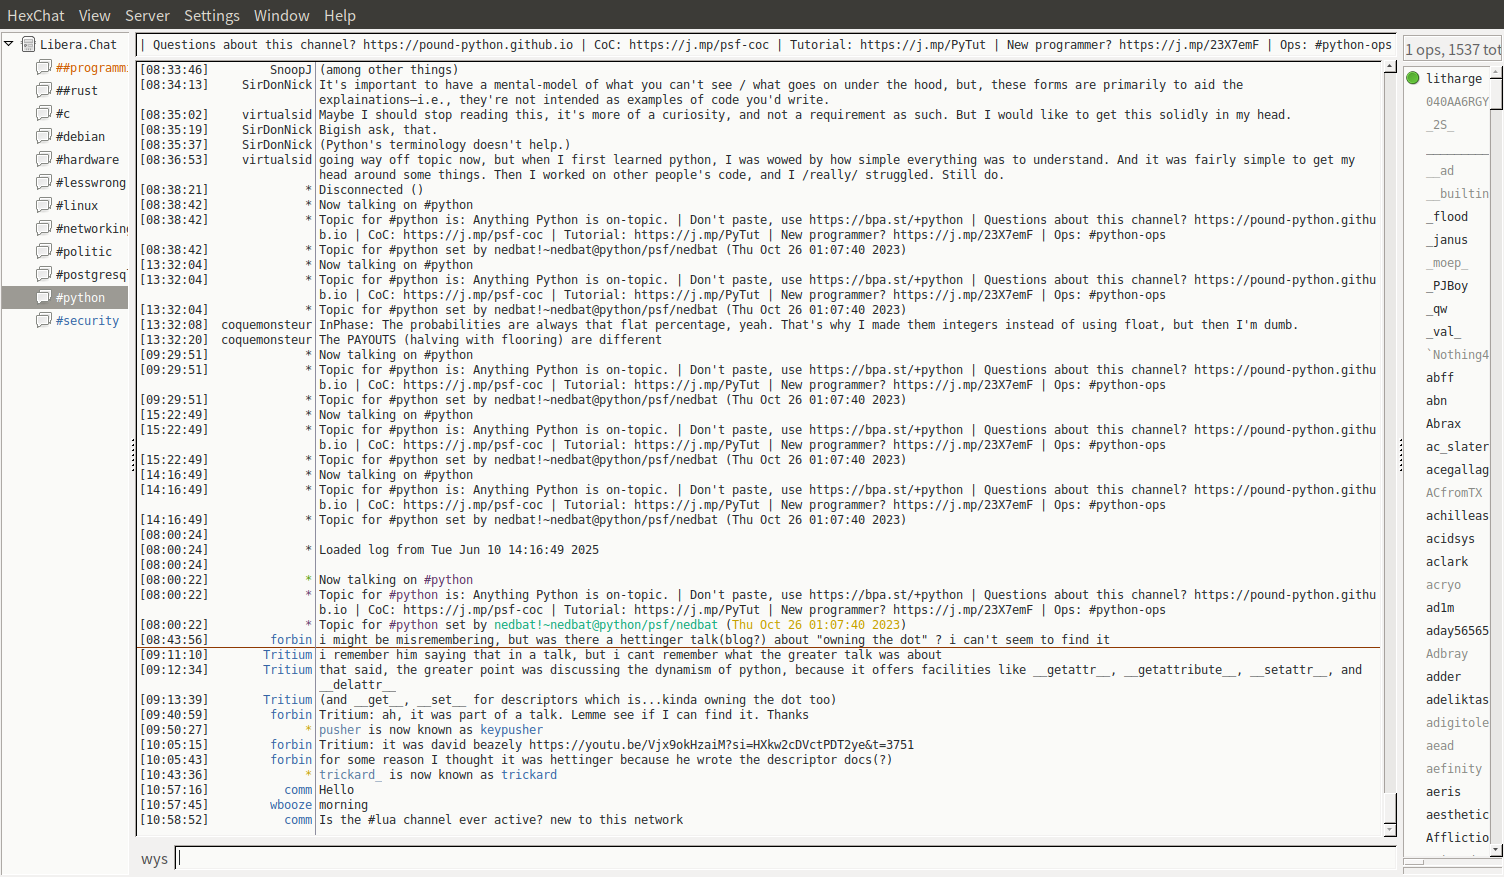This screenshot has width=1504, height=877.
Task: Click the channel icon beside #networking
Action: [x=44, y=228]
